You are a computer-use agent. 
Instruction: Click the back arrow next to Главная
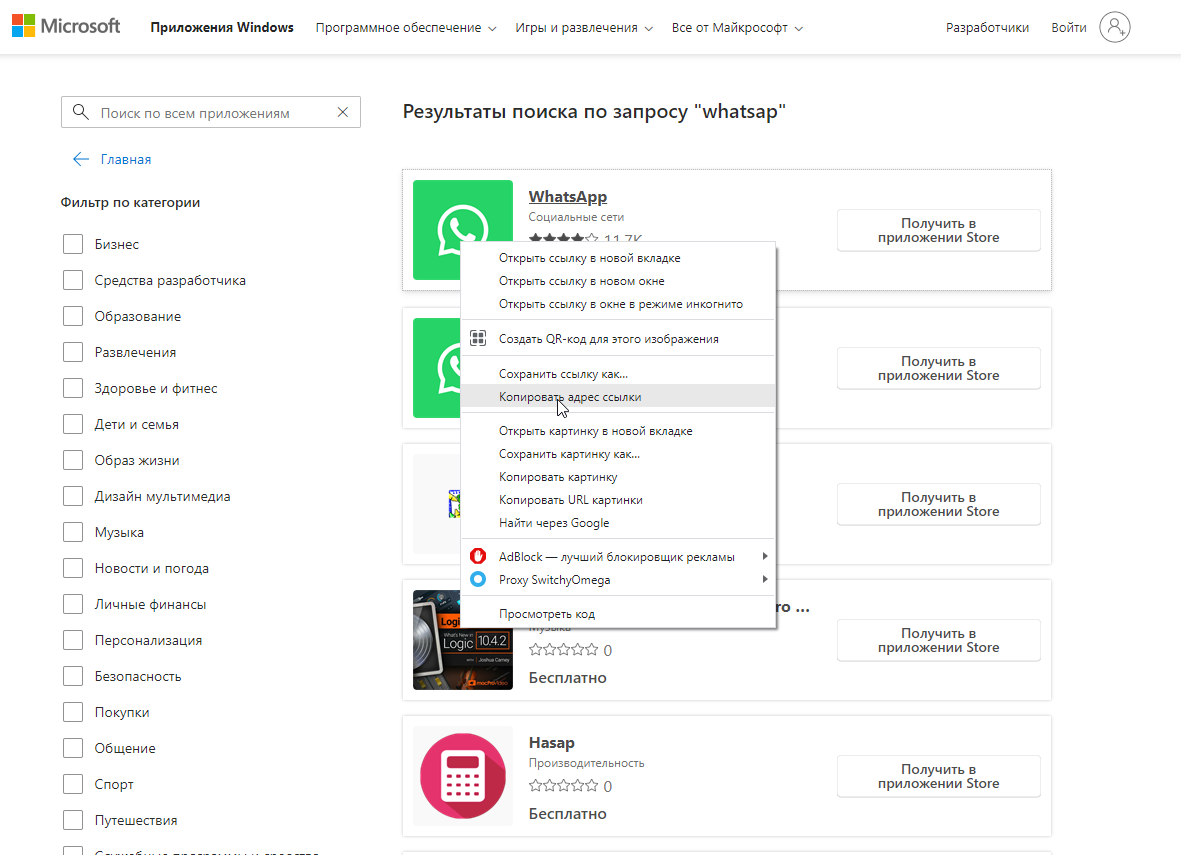(x=81, y=159)
